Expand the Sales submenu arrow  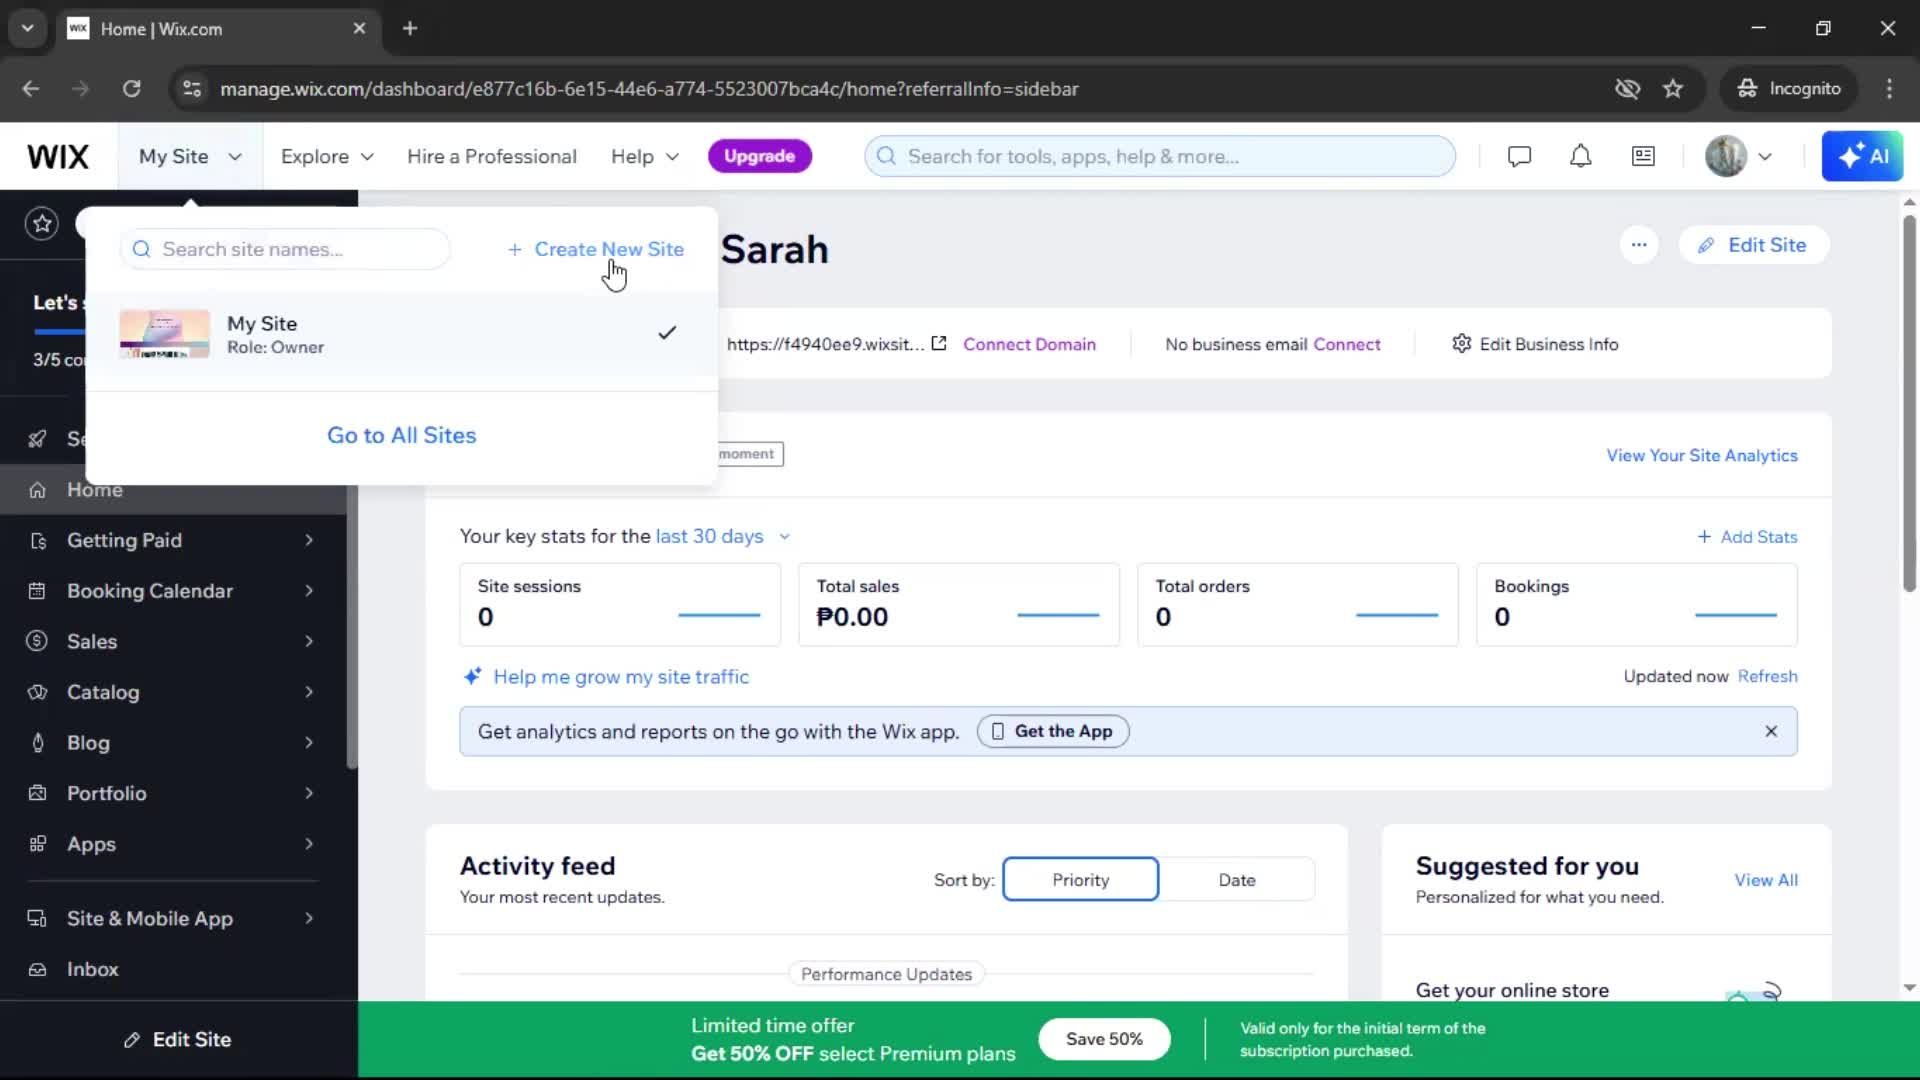click(309, 641)
